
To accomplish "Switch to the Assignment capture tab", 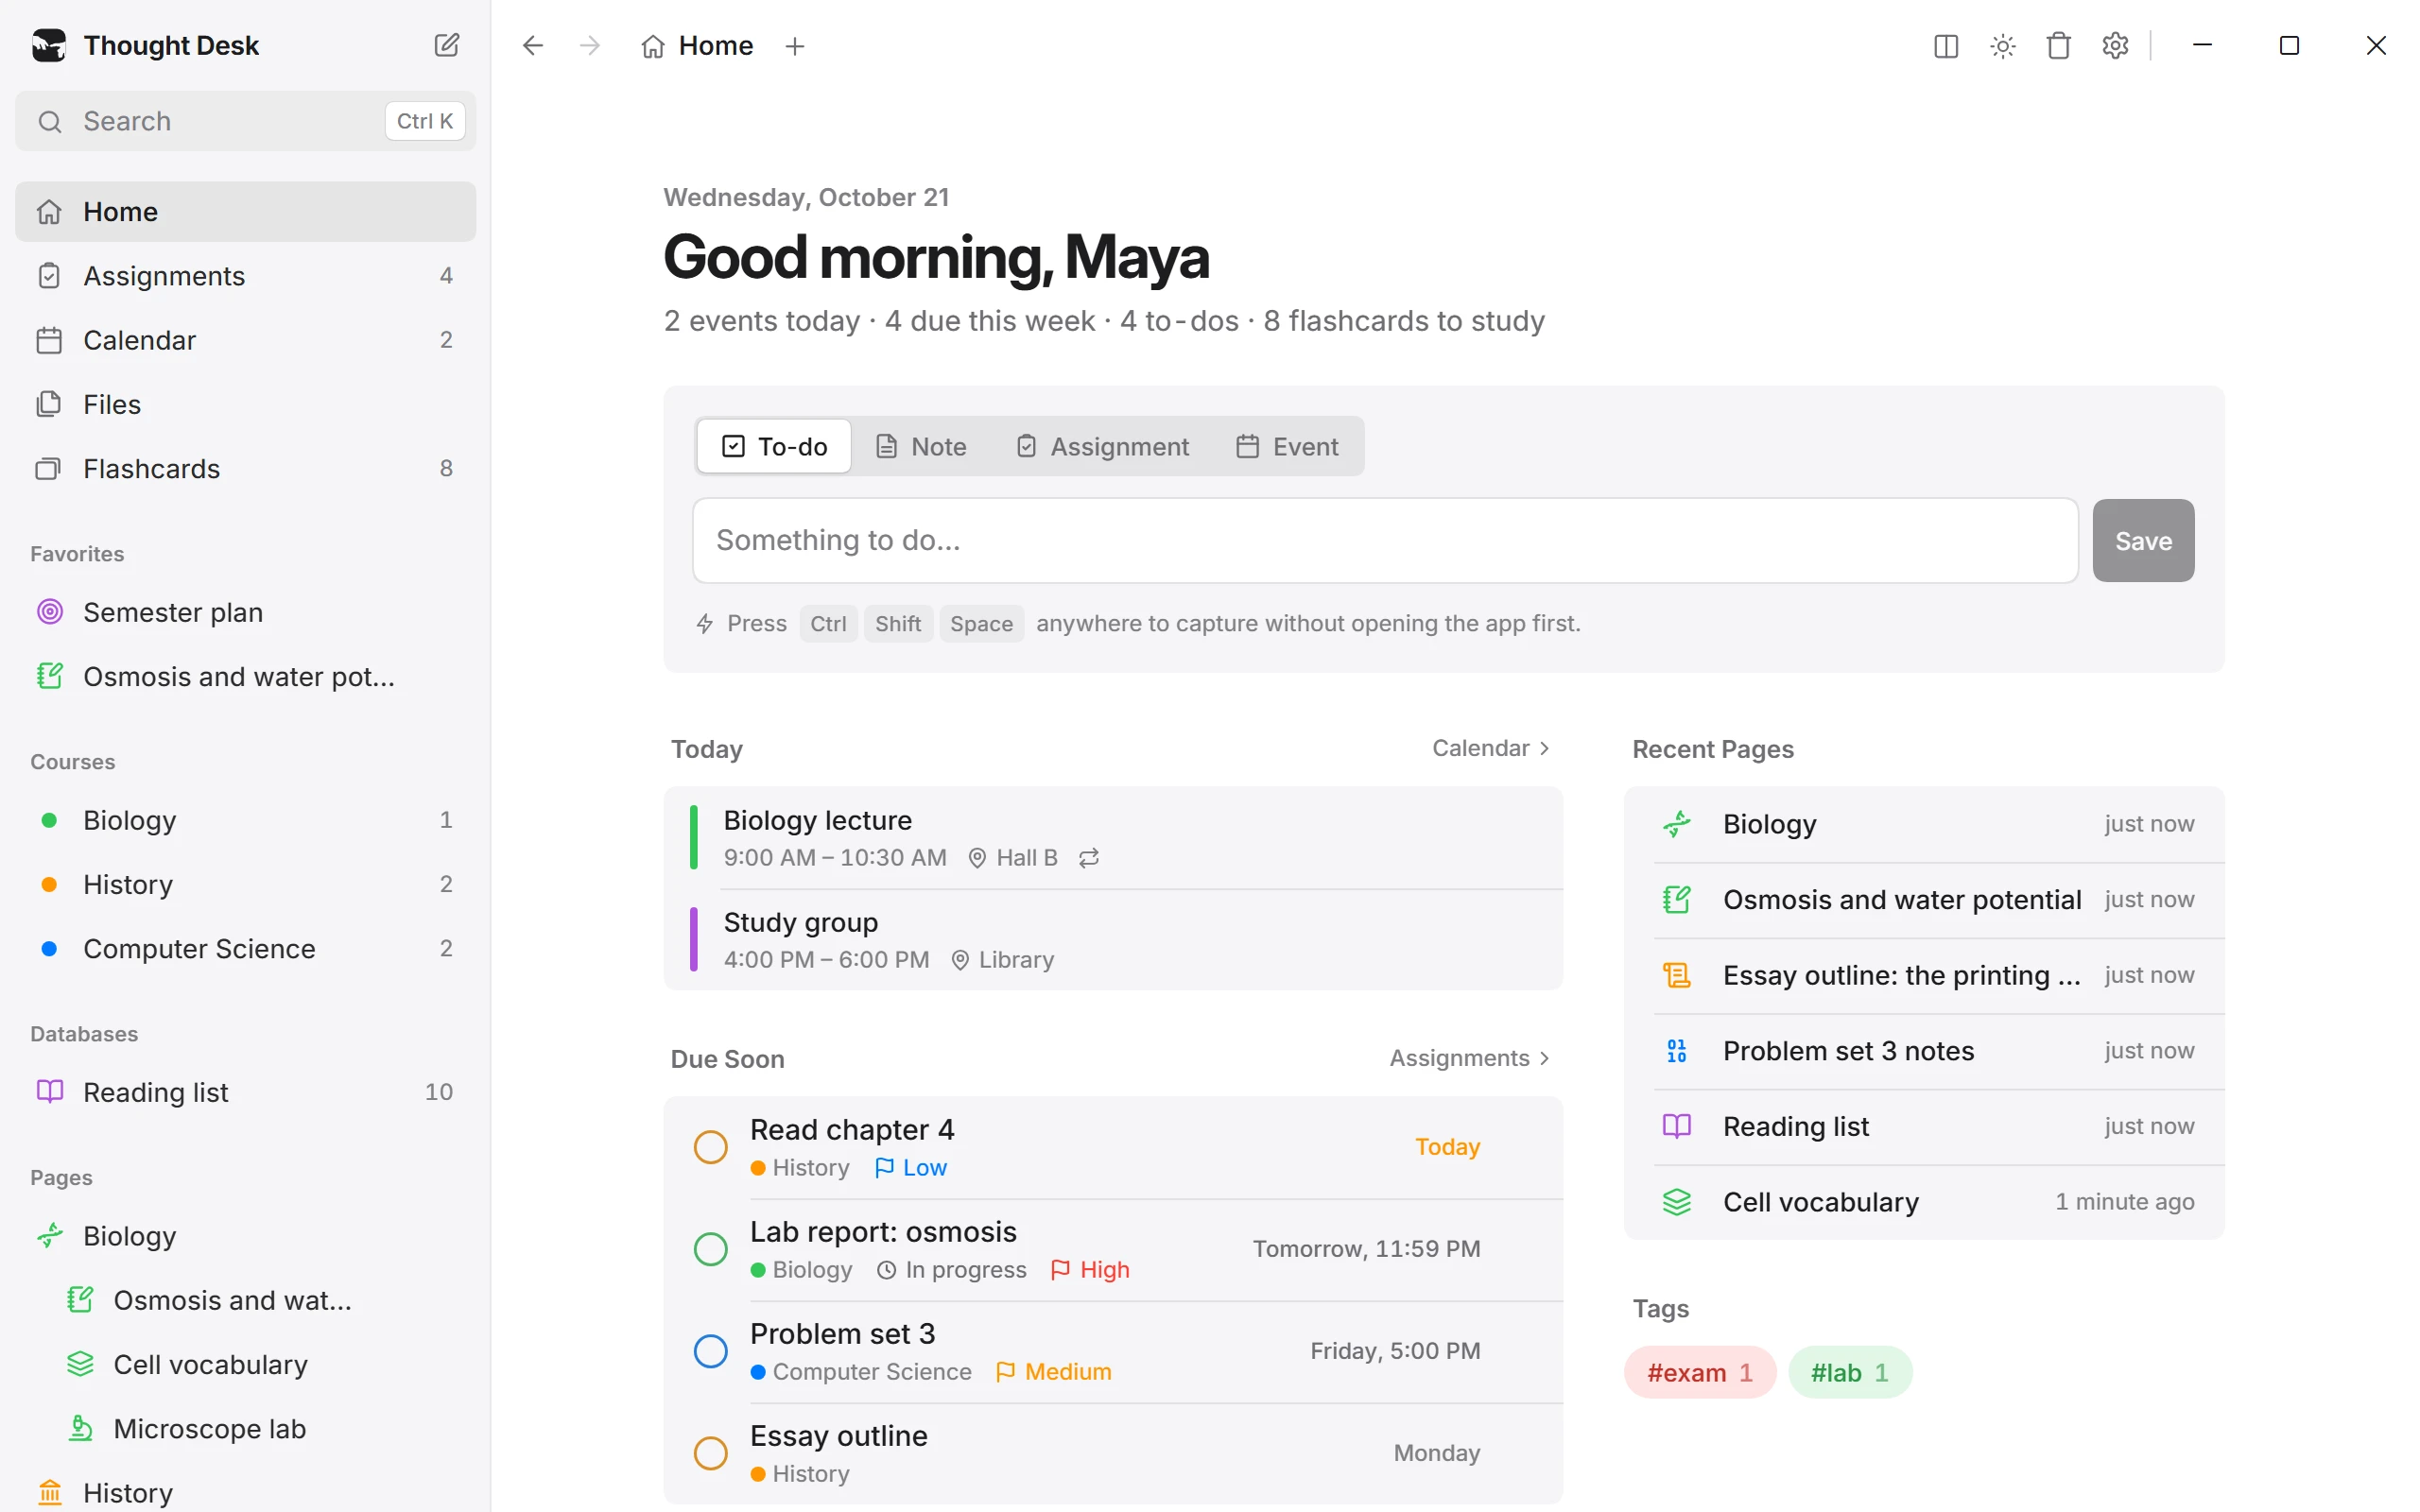I will click(x=1102, y=446).
